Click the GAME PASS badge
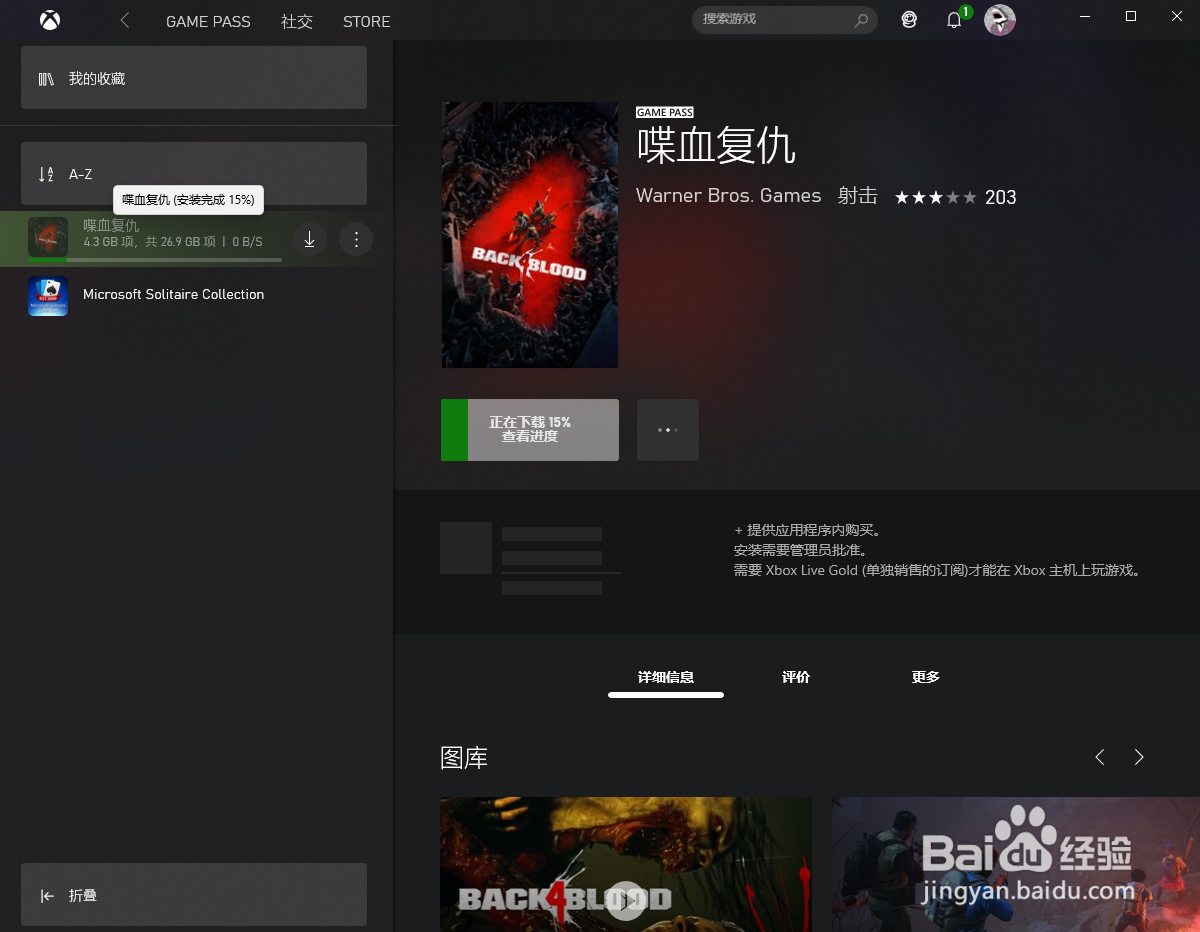Image resolution: width=1200 pixels, height=932 pixels. click(x=665, y=112)
